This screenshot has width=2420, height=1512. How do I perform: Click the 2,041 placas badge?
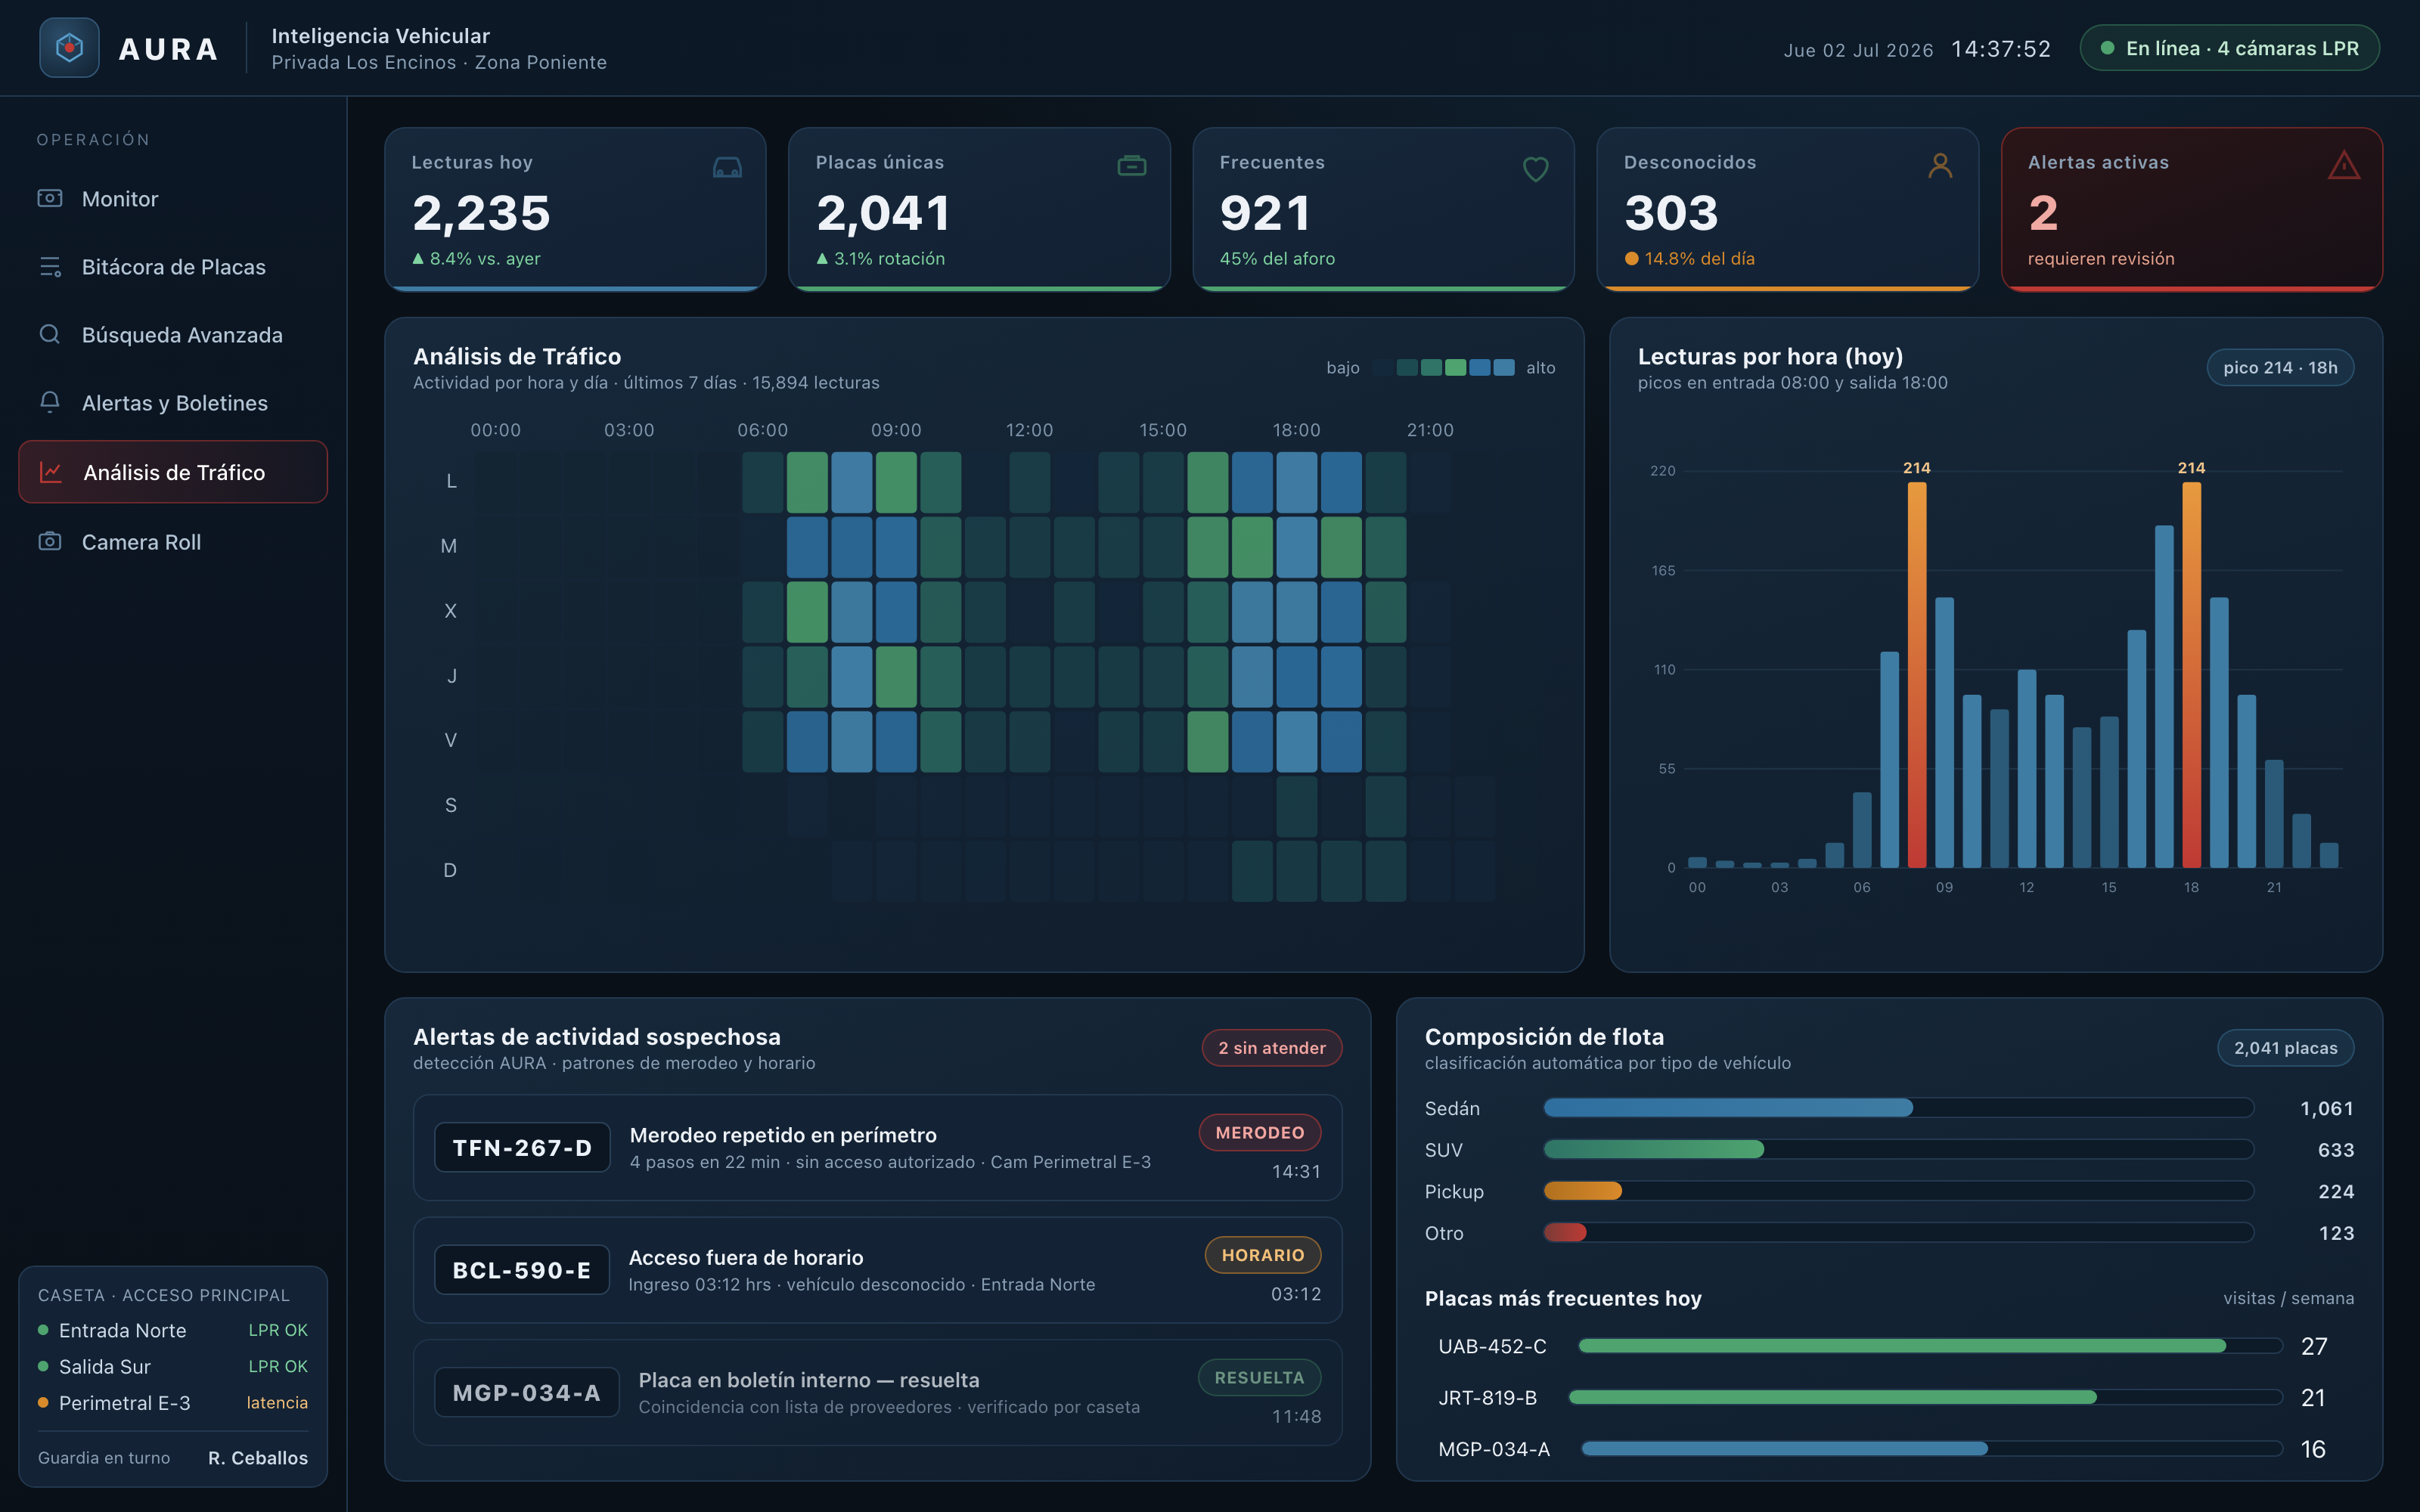pos(2285,1047)
